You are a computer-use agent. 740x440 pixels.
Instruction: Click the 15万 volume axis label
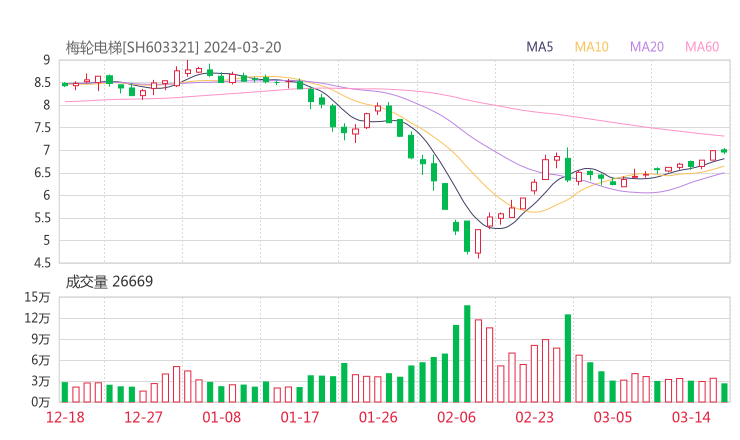point(38,297)
